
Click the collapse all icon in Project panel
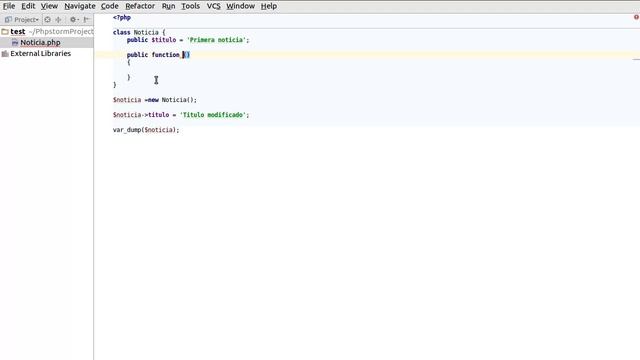pyautogui.click(x=58, y=20)
